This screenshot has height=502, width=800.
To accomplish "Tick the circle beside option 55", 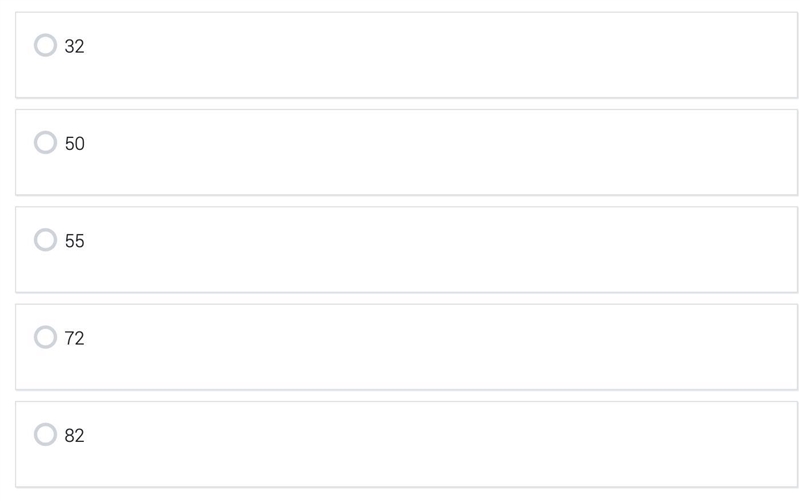I will tap(45, 240).
